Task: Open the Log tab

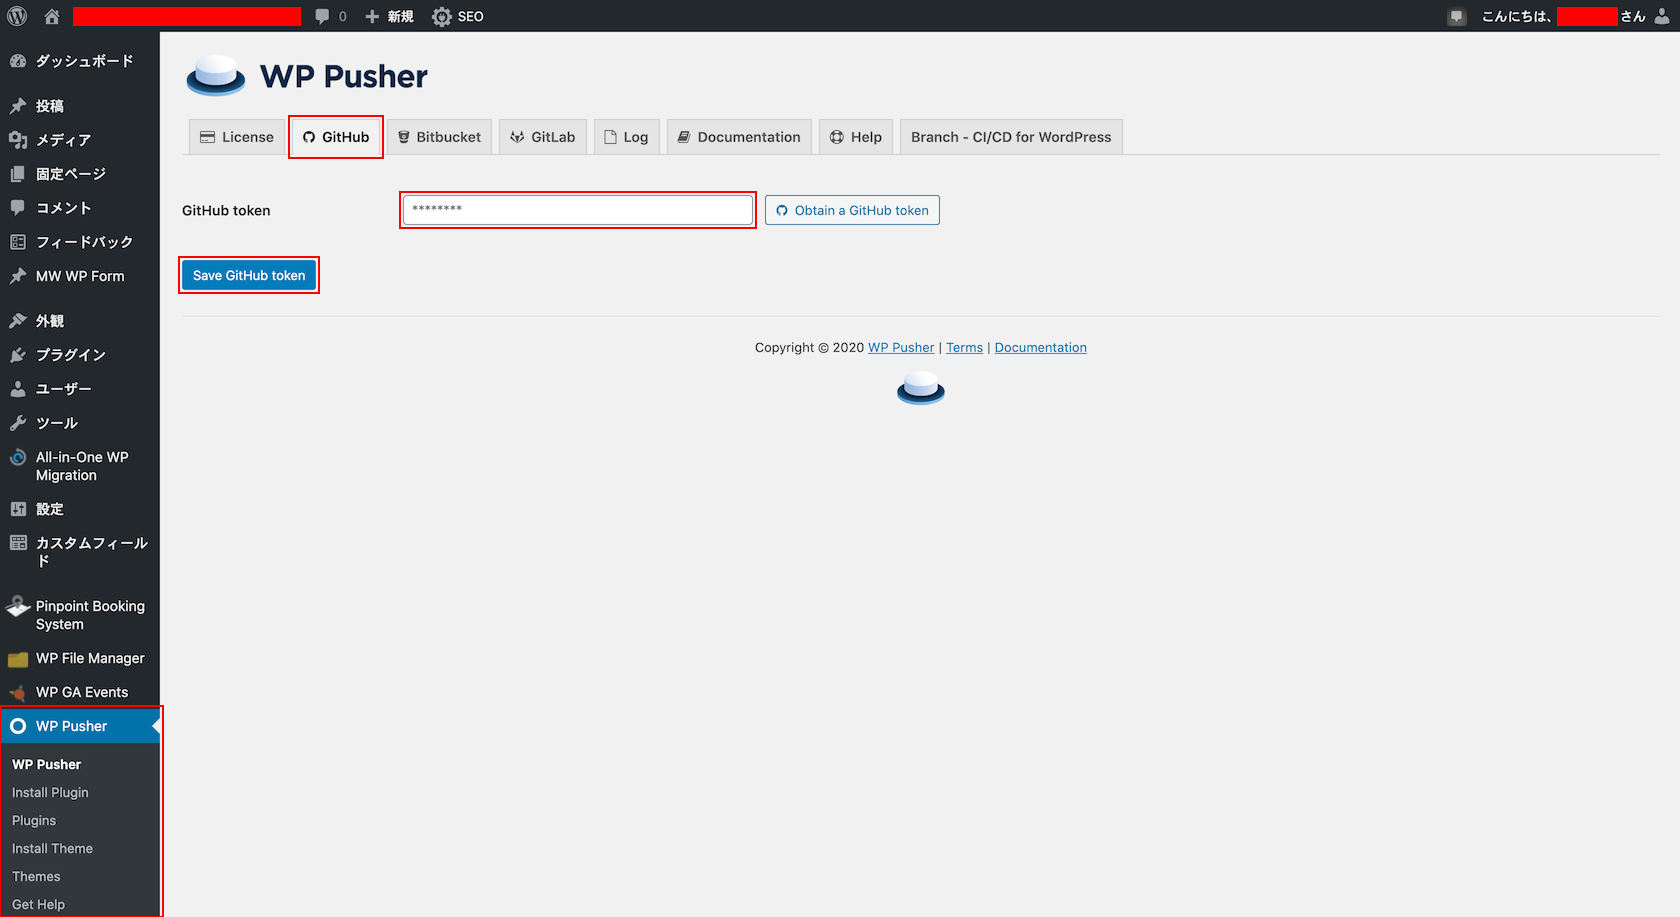Action: point(626,136)
